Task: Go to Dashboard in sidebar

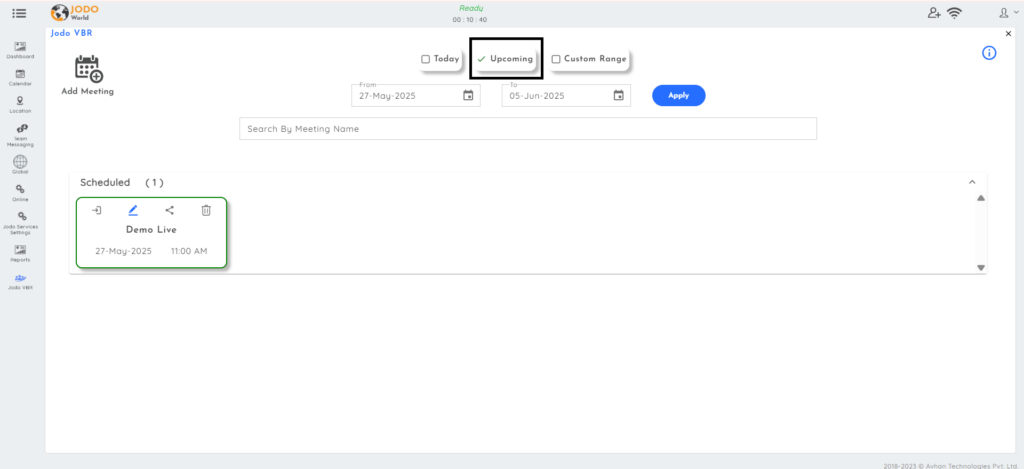Action: click(x=20, y=50)
